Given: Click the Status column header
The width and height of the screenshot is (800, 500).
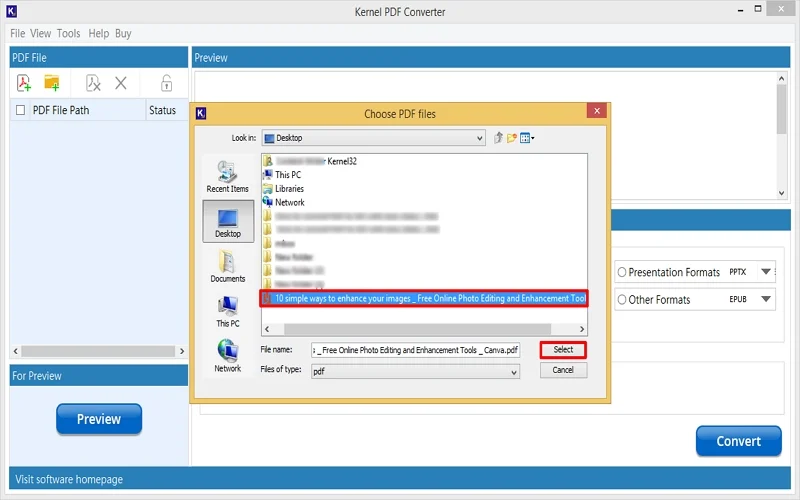Looking at the screenshot, I should pyautogui.click(x=163, y=110).
